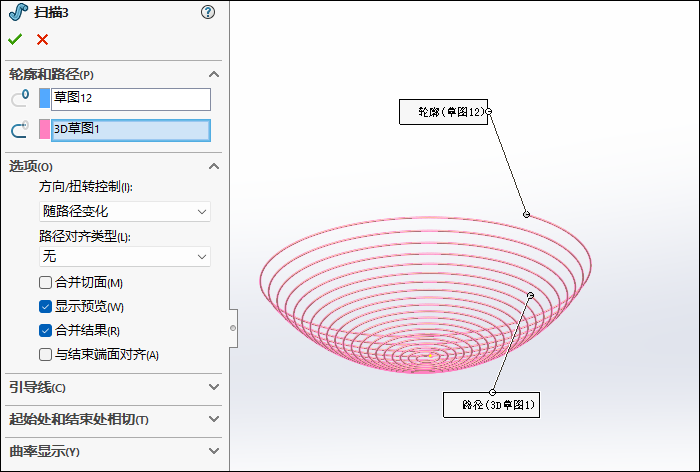Open the help question mark icon

[208, 12]
